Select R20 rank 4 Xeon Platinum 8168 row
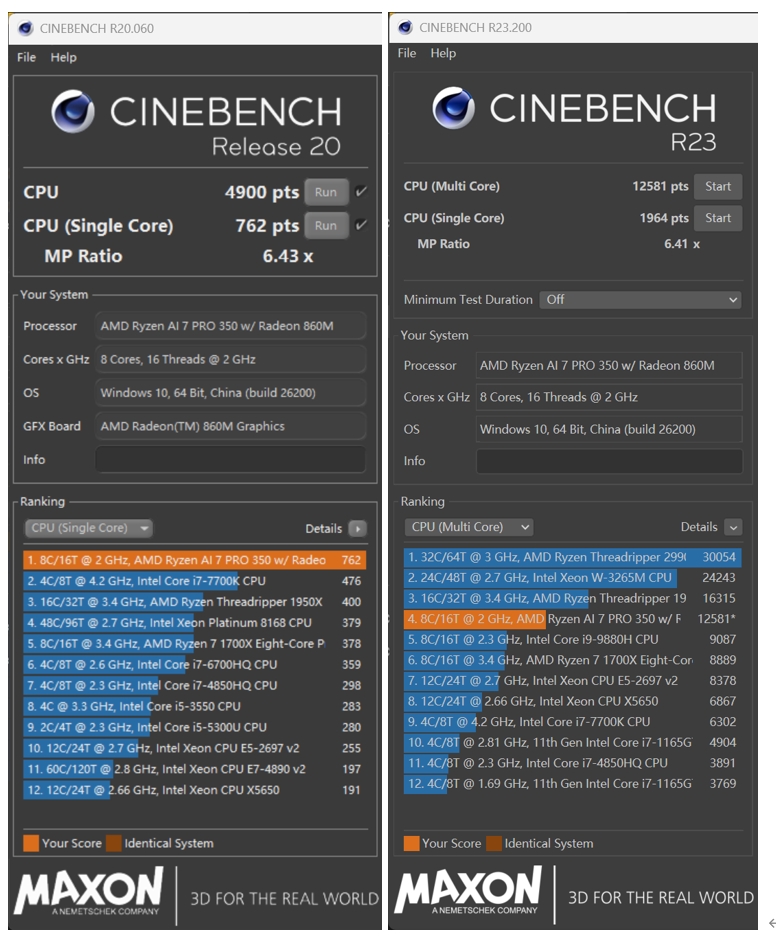Screen dimensions: 776x939 pos(195,623)
